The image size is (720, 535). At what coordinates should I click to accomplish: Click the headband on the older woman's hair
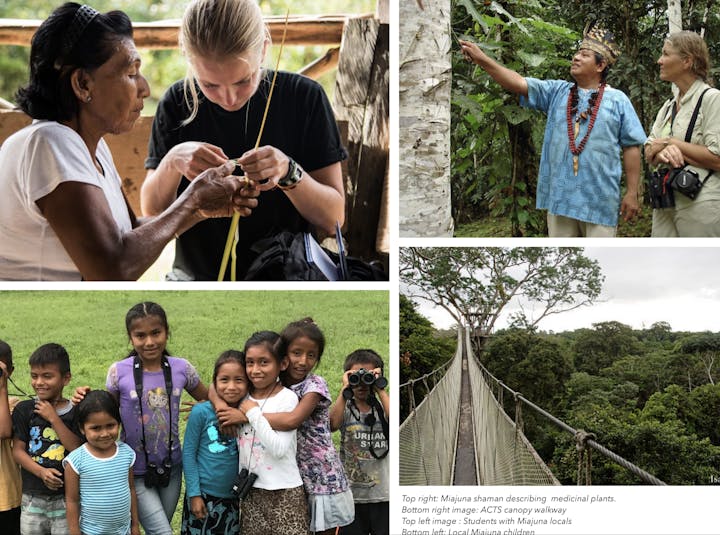pos(85,17)
